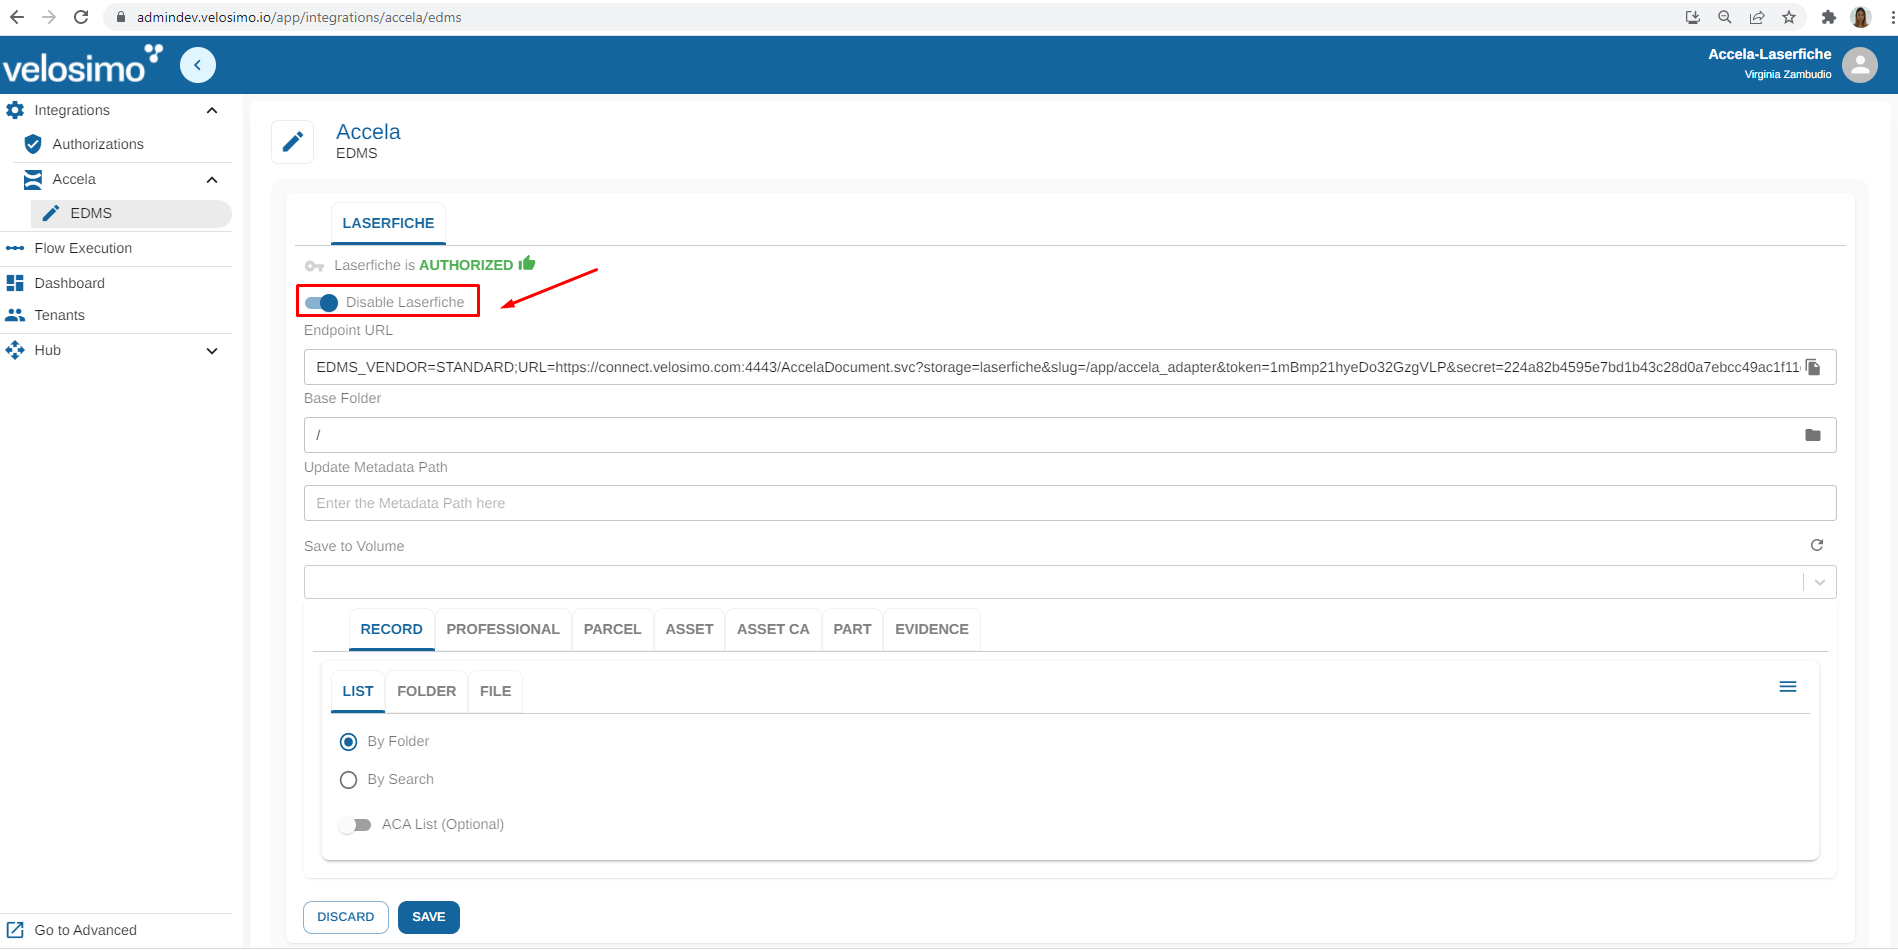Click the DISCARD button
Viewport: 1898px width, 951px height.
[x=346, y=917]
